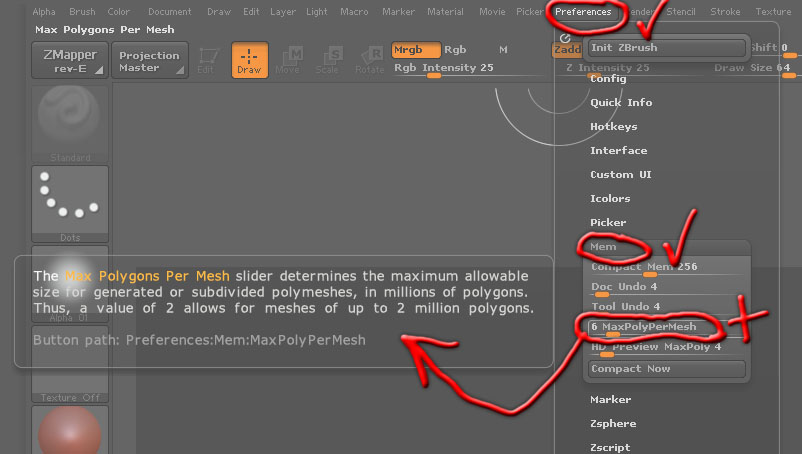
Task: Open the Material menu
Action: [445, 11]
